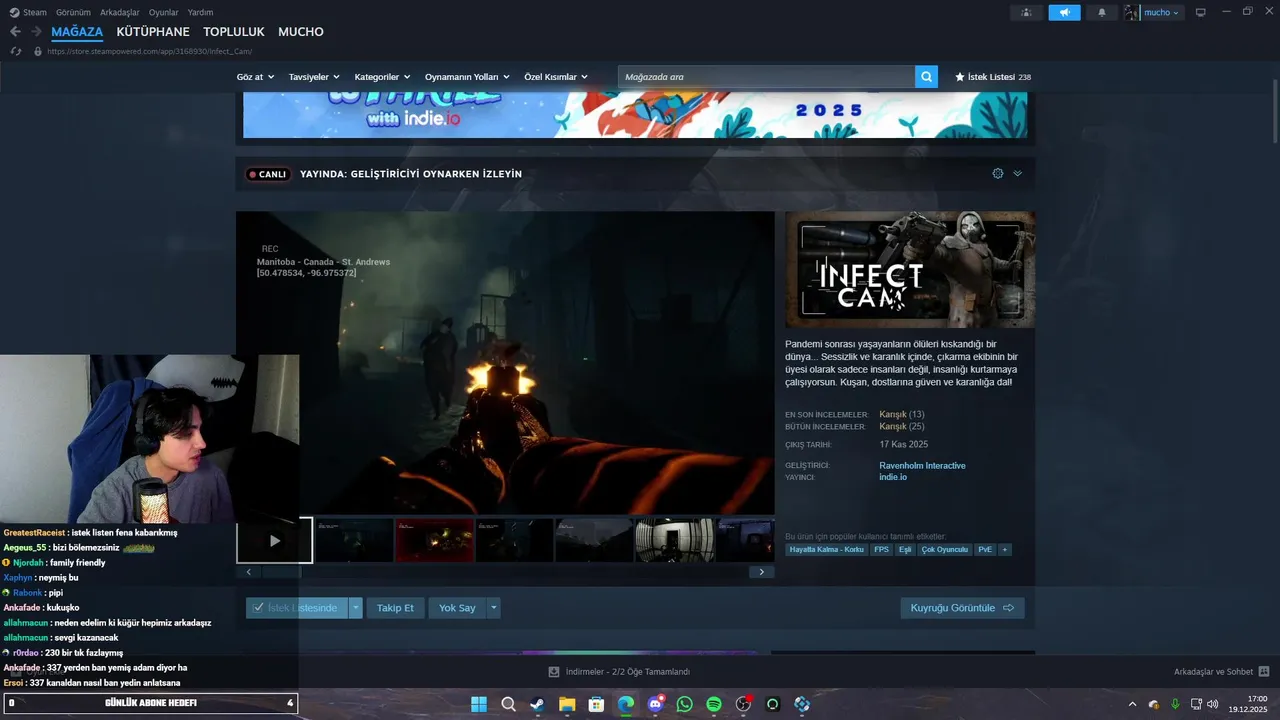Open the Görünüm menu
The image size is (1280, 720).
(73, 12)
